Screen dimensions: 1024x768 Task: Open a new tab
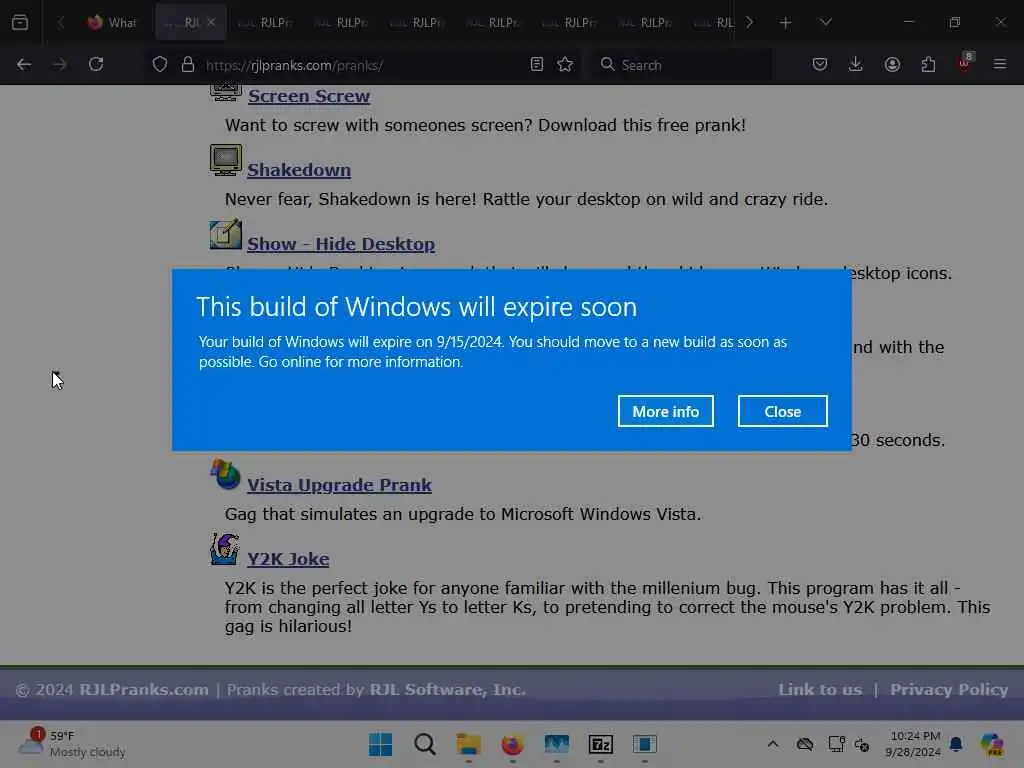click(x=786, y=23)
